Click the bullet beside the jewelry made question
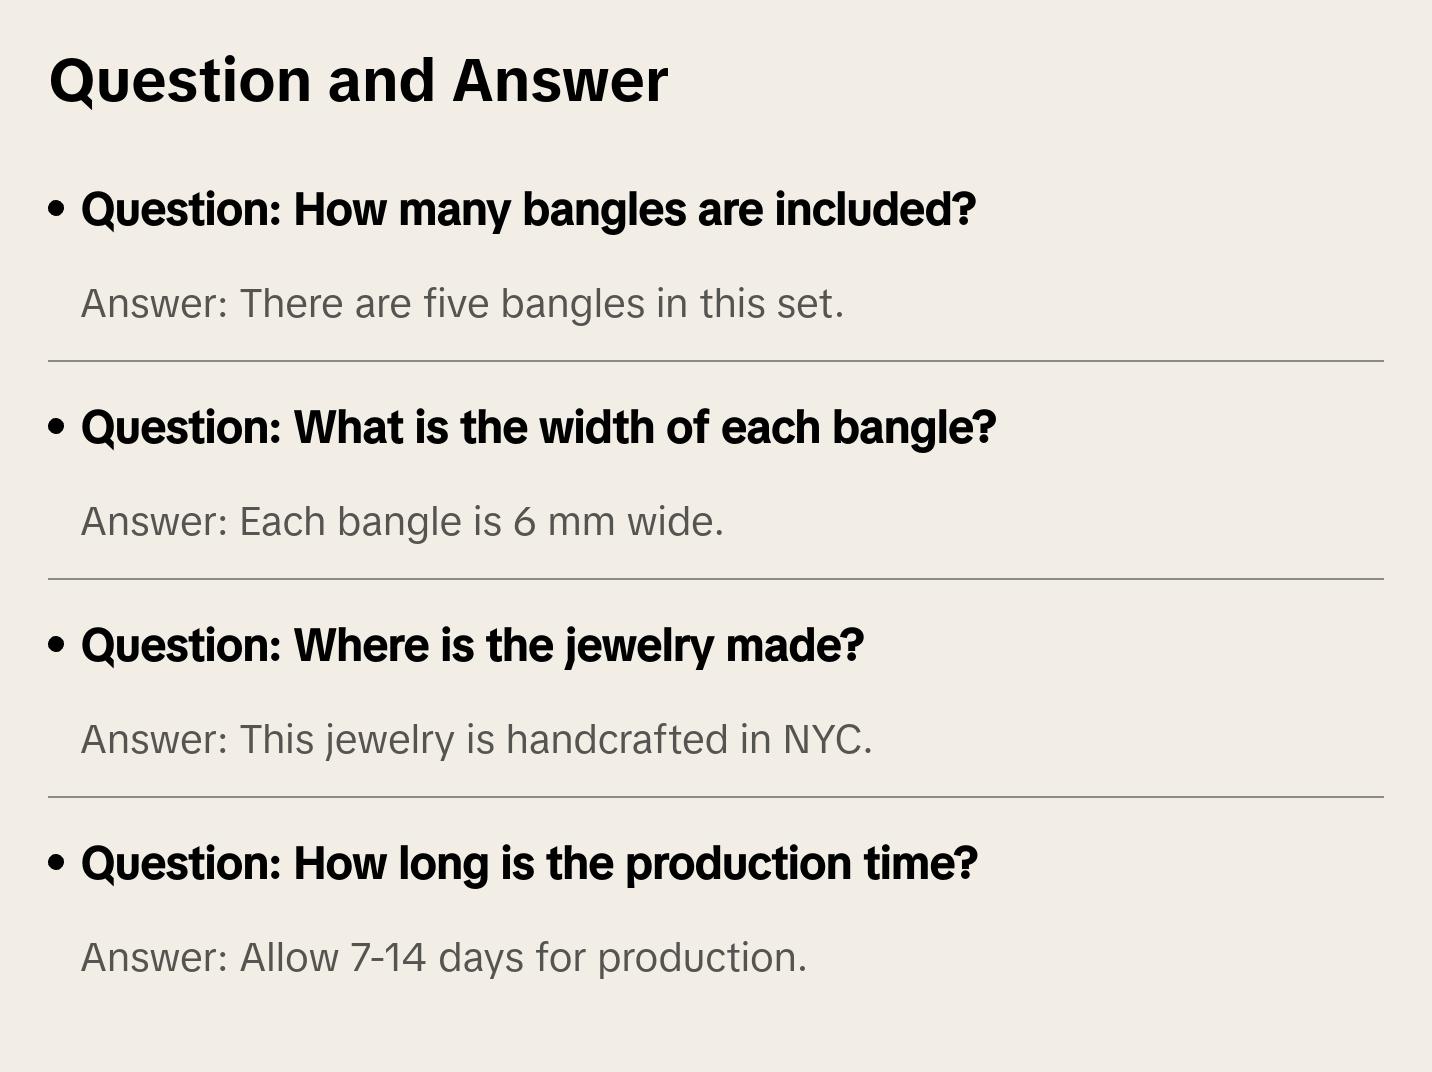Viewport: 1432px width, 1072px height. (x=57, y=646)
